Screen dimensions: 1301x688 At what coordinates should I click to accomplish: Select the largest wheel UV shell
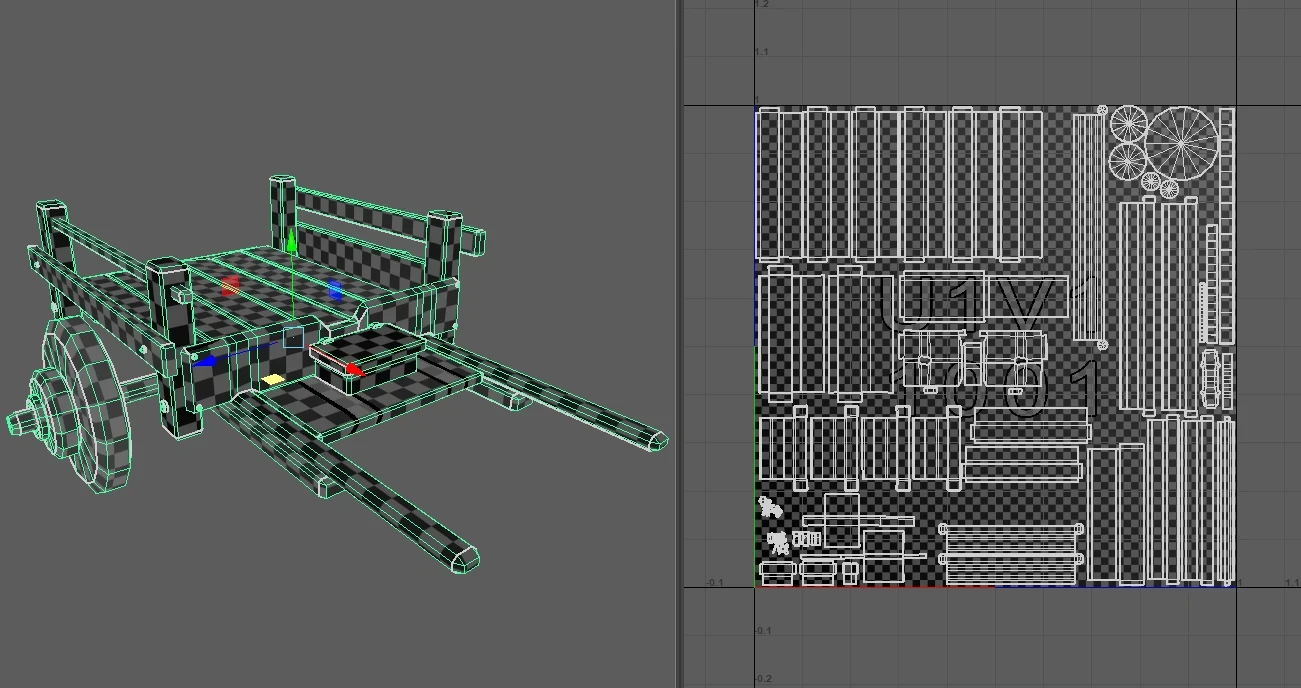point(1181,144)
